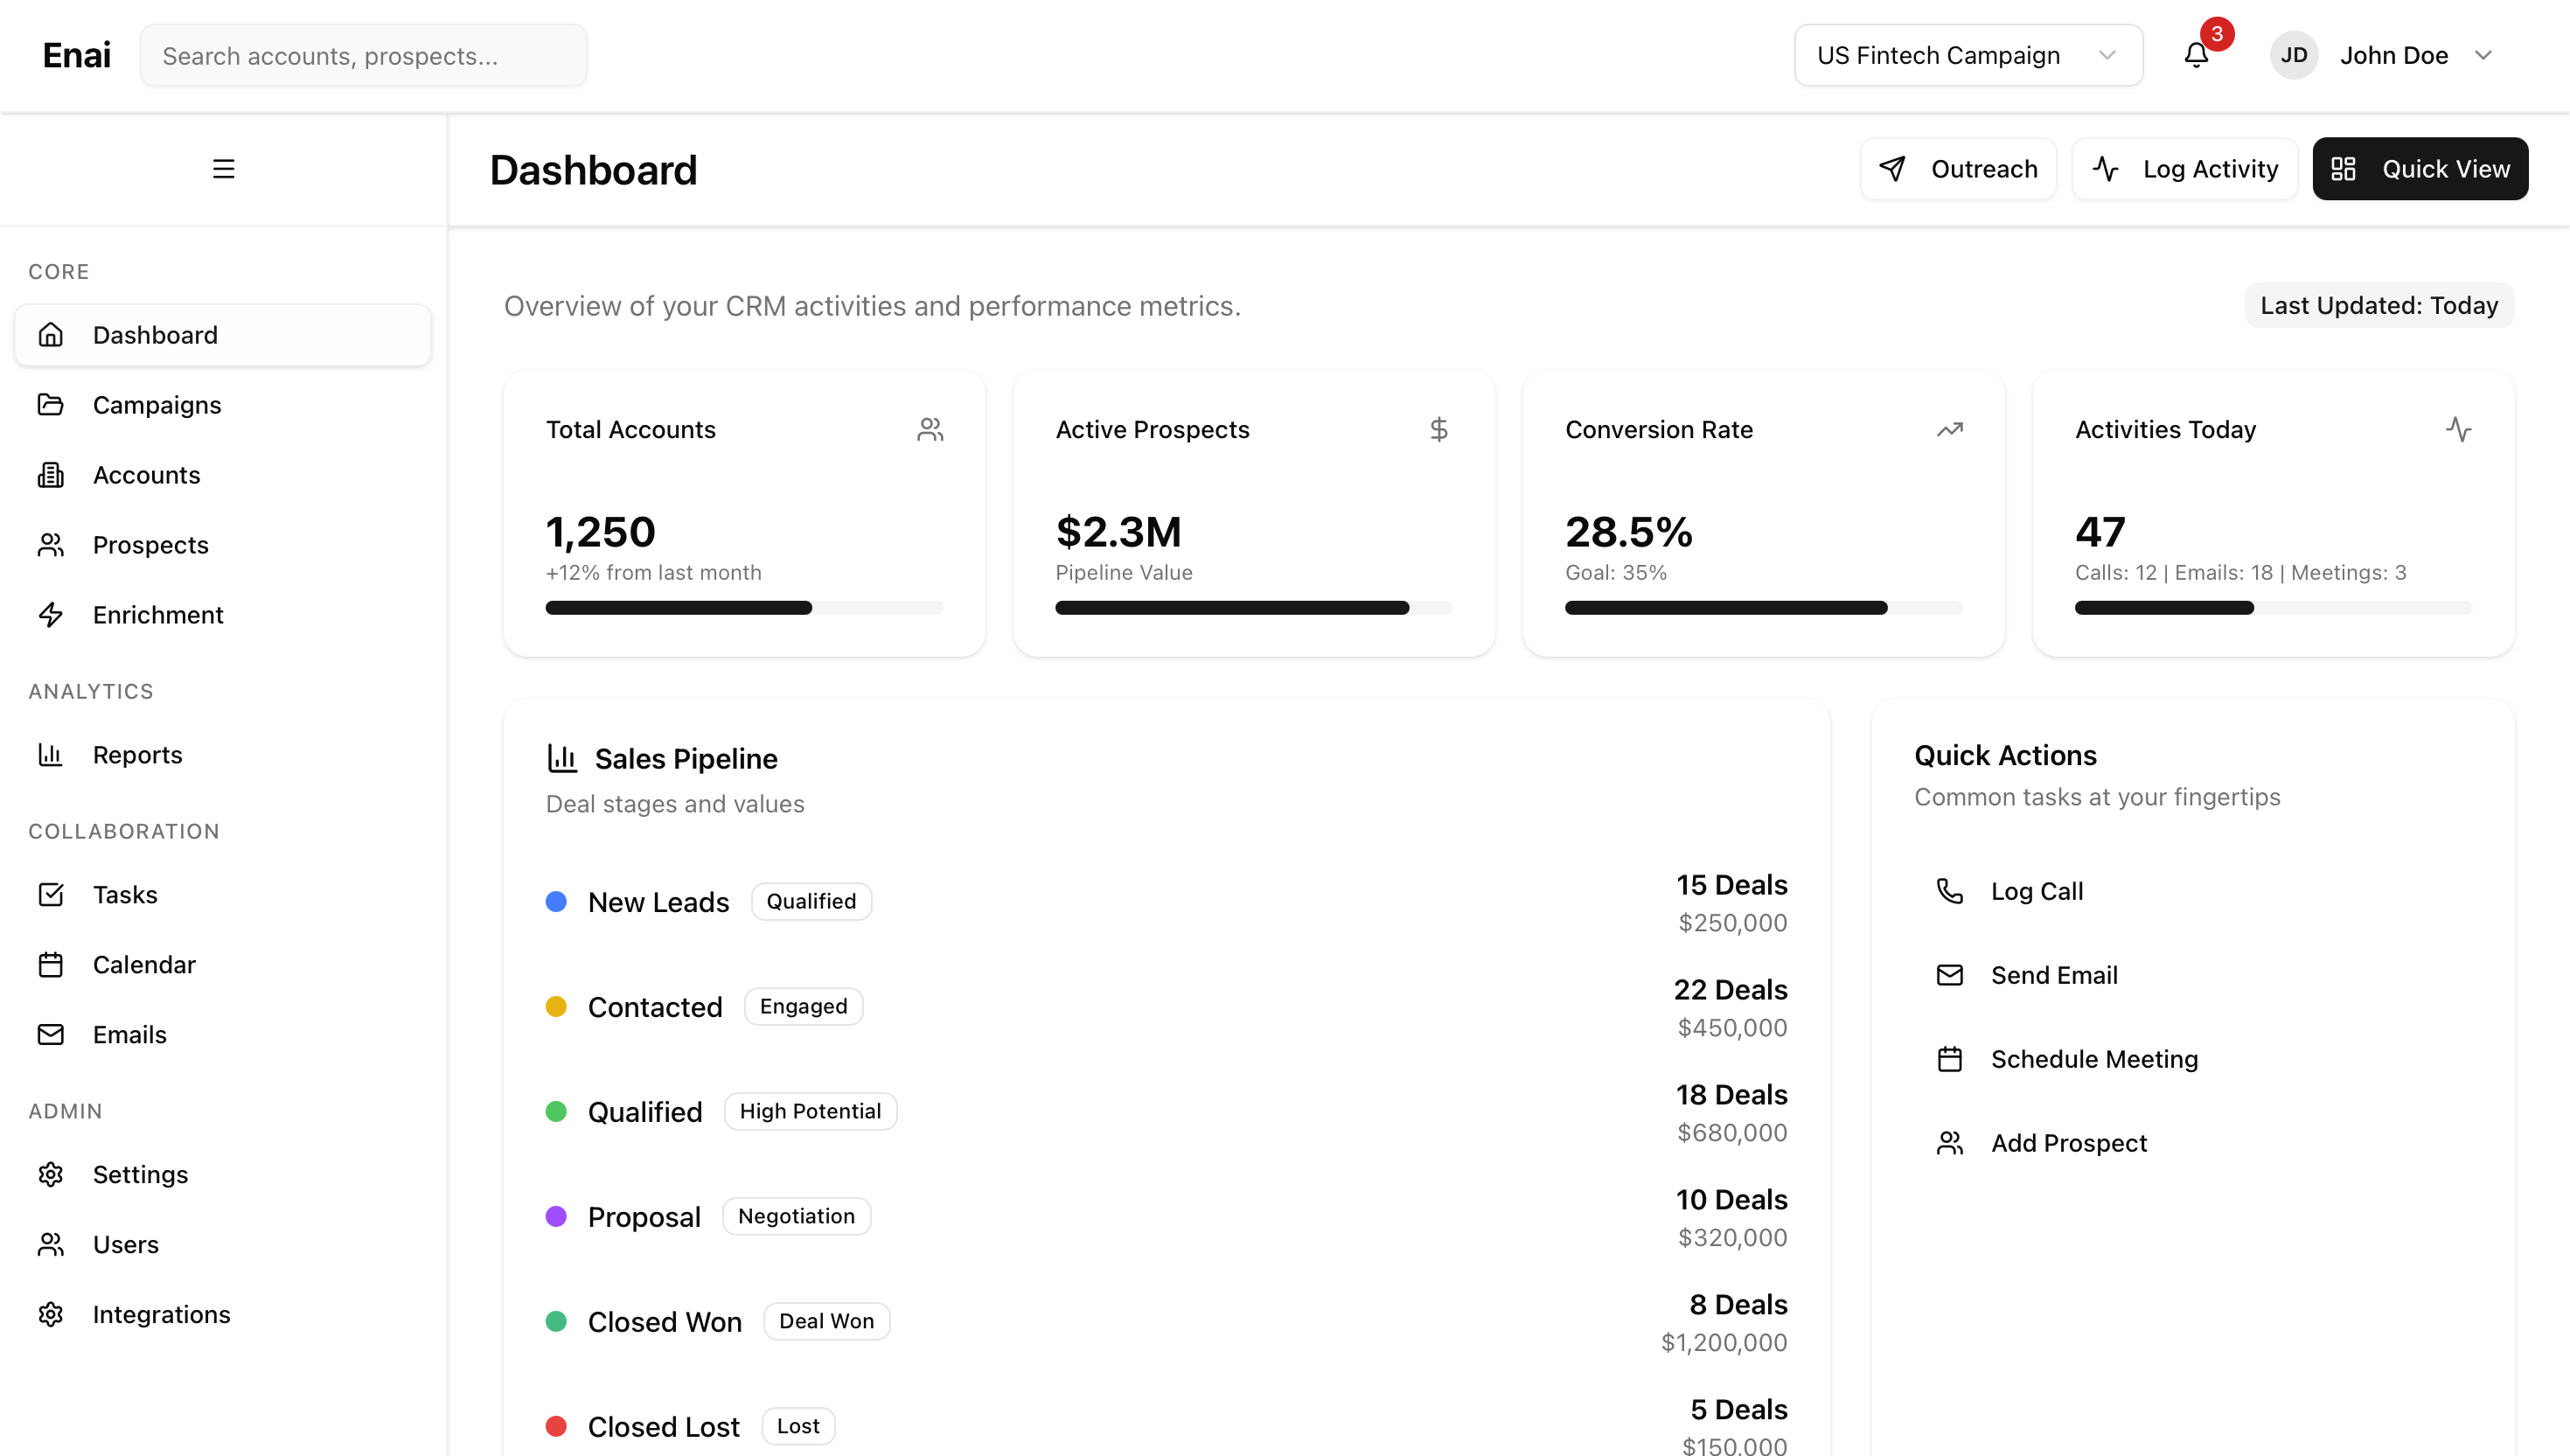The width and height of the screenshot is (2570, 1456).
Task: Go to Reports in the sidebar
Action: 137,755
